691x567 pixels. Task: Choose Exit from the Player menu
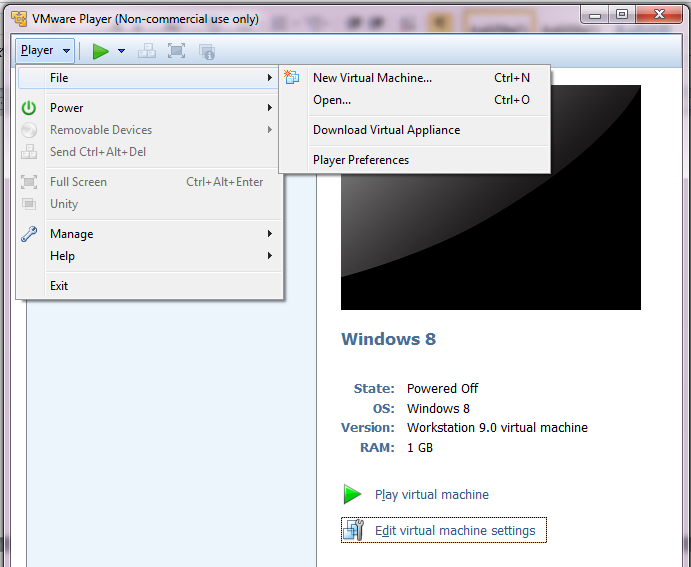click(x=149, y=286)
